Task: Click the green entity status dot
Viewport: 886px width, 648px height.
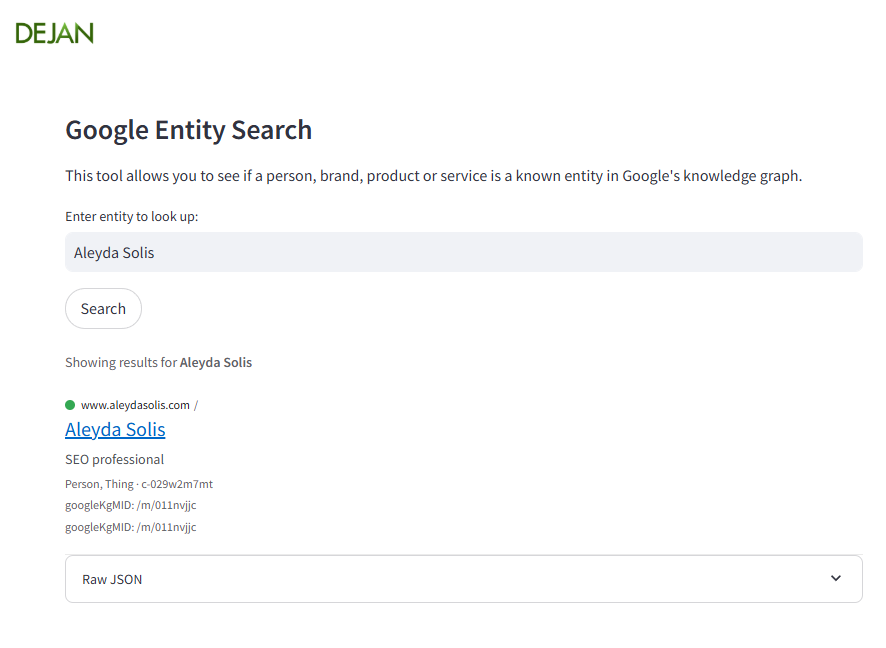Action: tap(69, 404)
